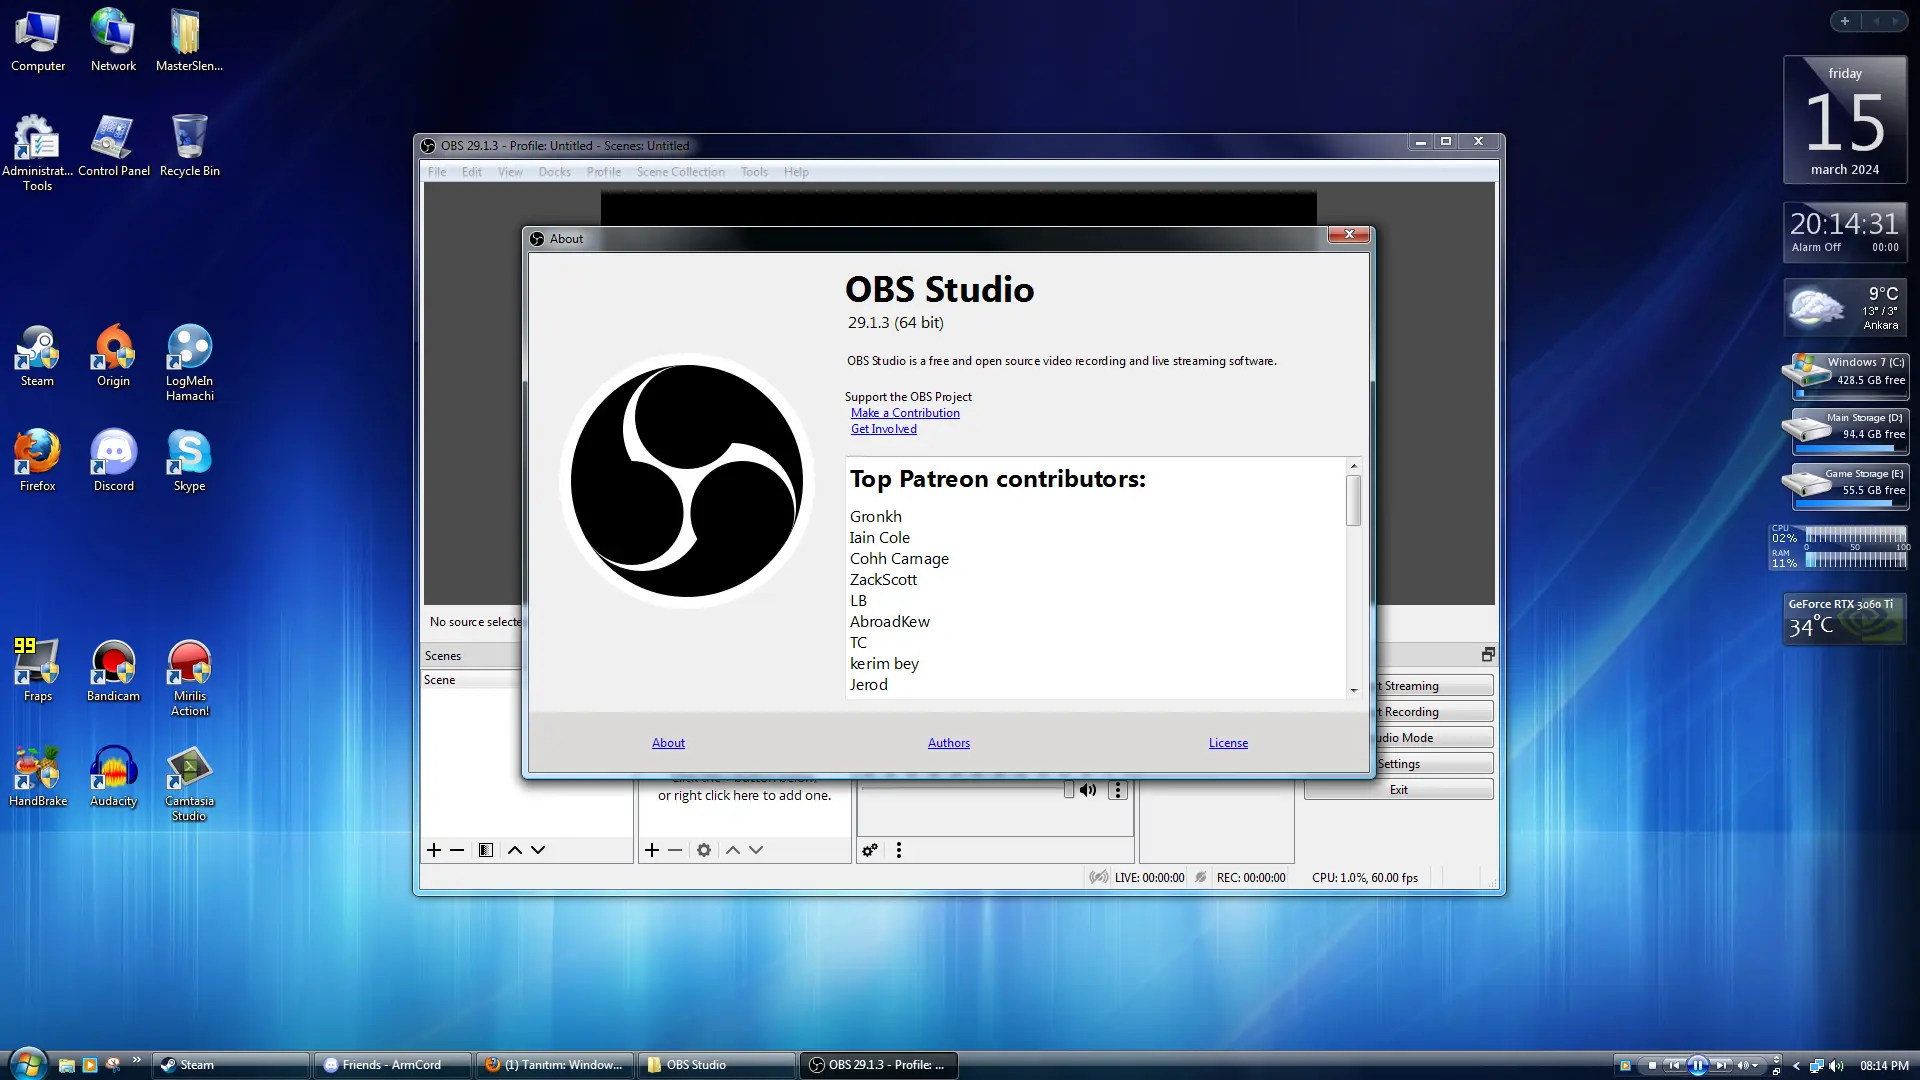1920x1080 pixels.
Task: Click the Start Recording button
Action: 1433,712
